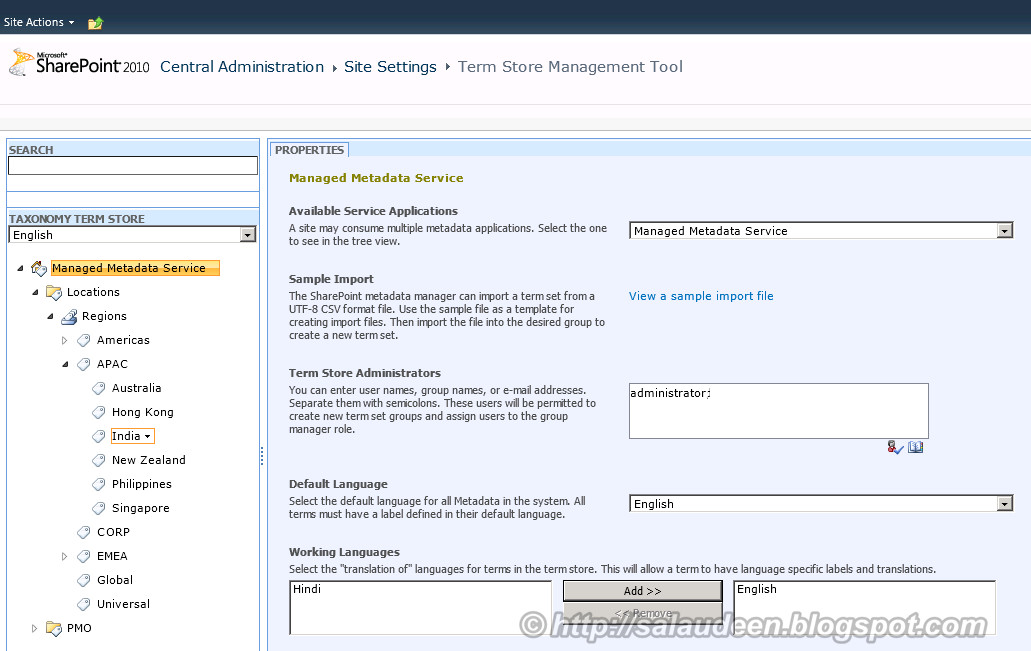Select the Hong Kong term label
1031x651 pixels.
point(143,412)
